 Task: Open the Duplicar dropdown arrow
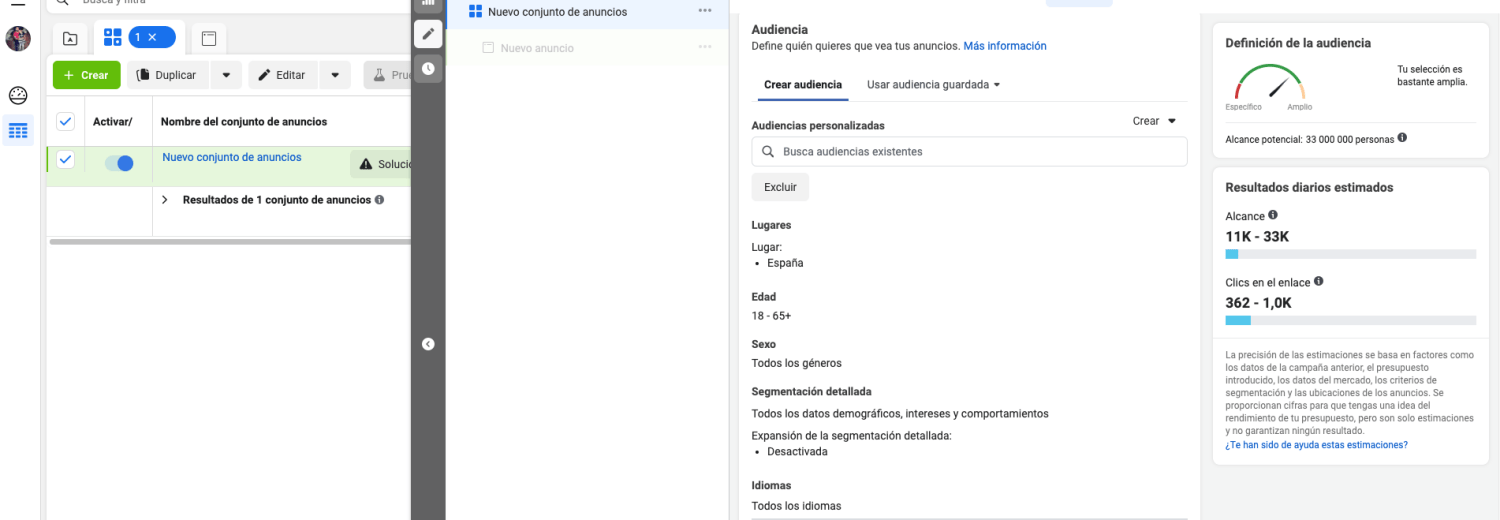click(x=226, y=75)
